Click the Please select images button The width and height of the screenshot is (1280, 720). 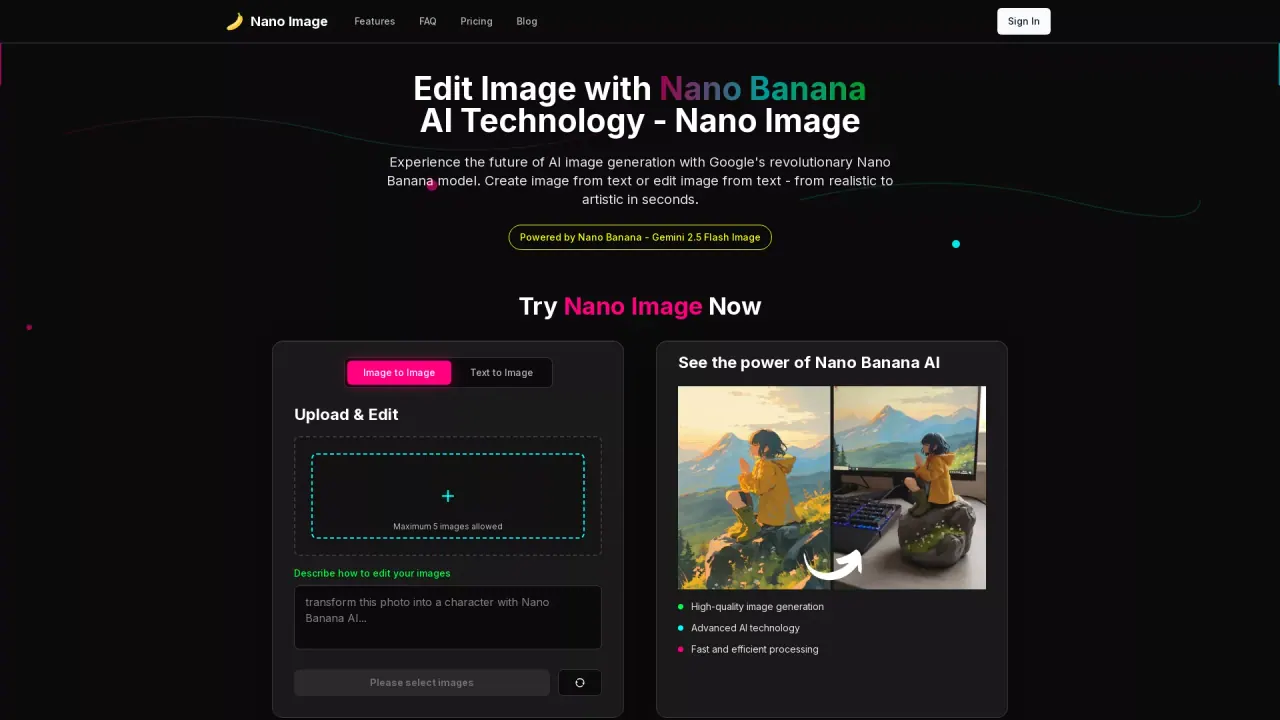(x=422, y=682)
